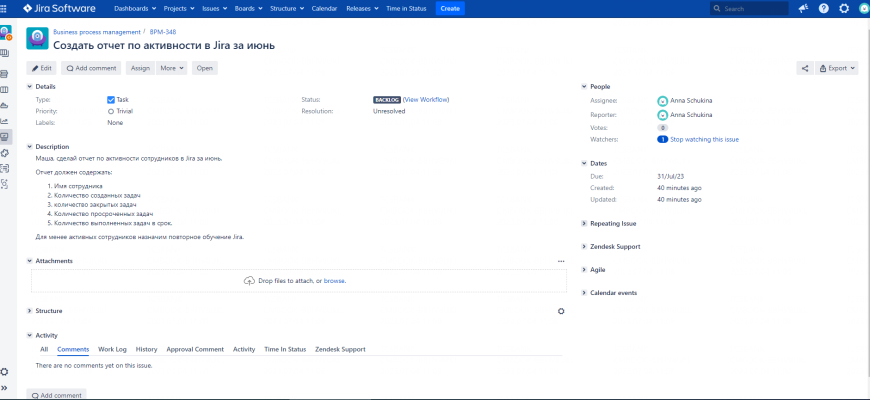Open the More actions dropdown
The width and height of the screenshot is (870, 400).
[x=172, y=68]
